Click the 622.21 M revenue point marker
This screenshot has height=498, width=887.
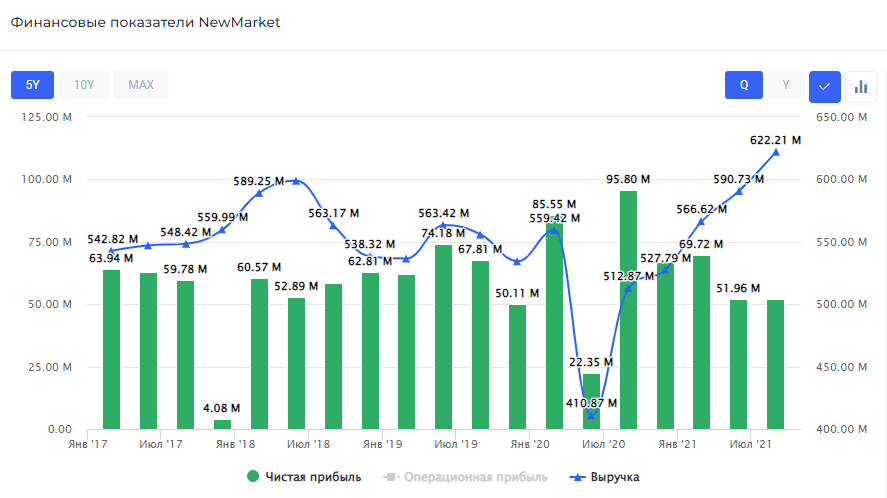(776, 152)
